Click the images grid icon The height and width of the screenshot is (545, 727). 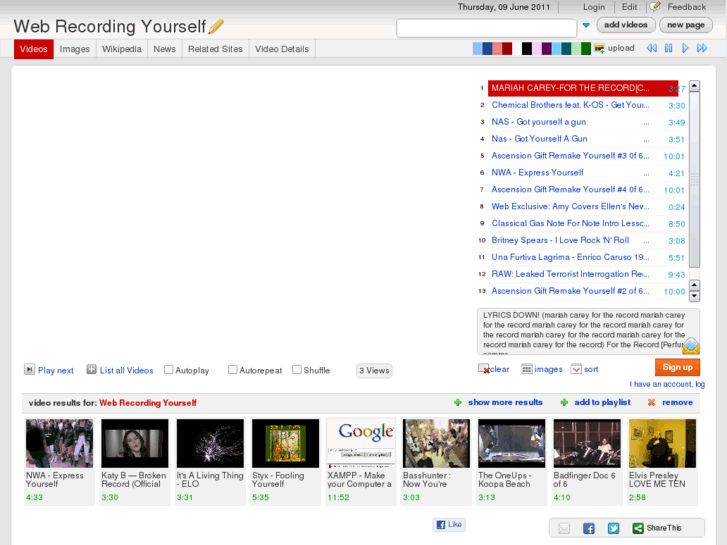(527, 369)
